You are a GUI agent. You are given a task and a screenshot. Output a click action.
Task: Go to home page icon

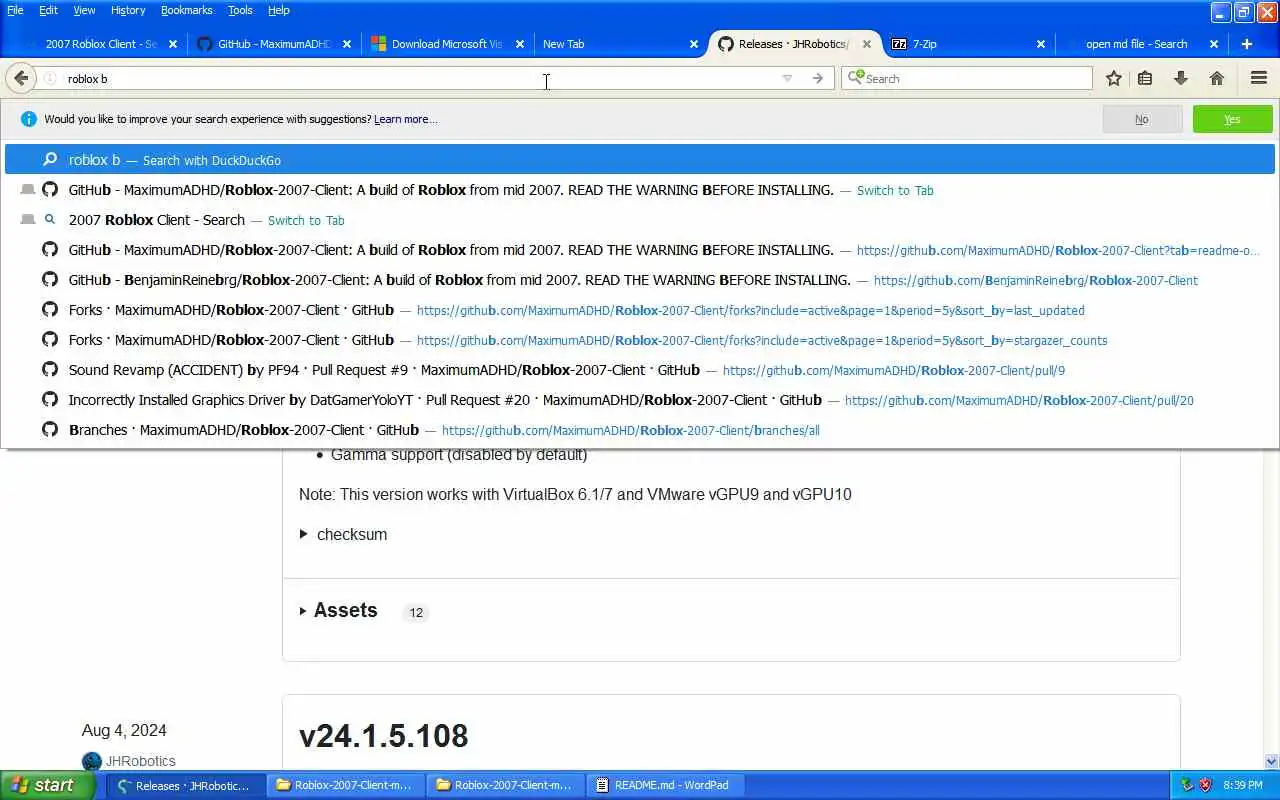point(1217,78)
